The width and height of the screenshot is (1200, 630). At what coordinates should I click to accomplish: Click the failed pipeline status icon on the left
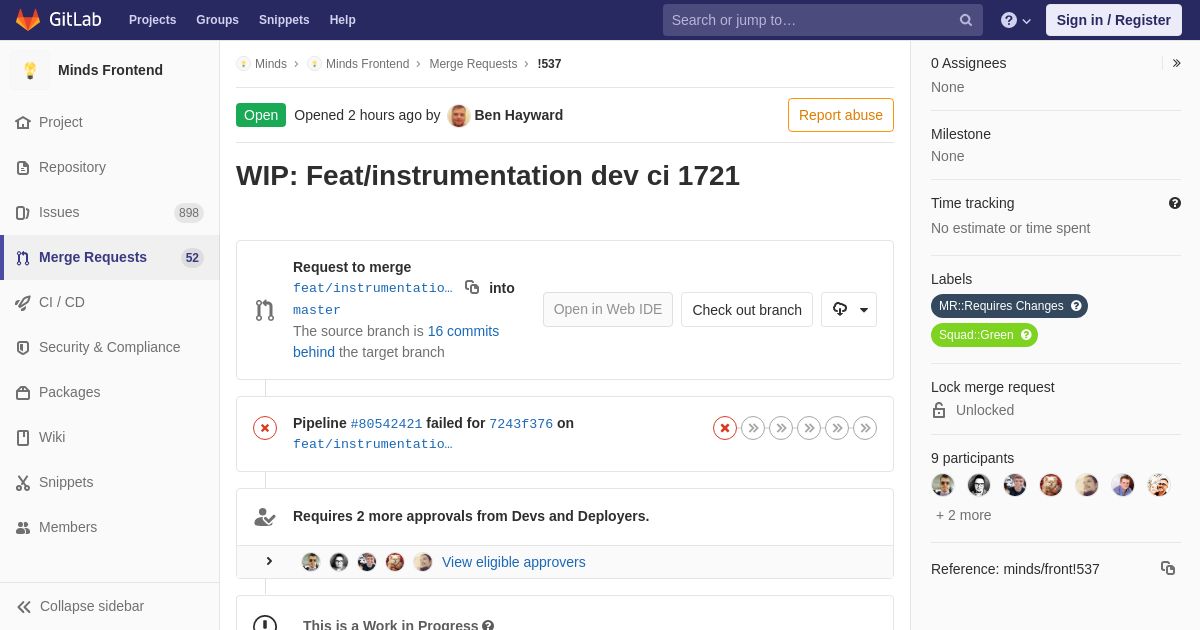tap(265, 428)
